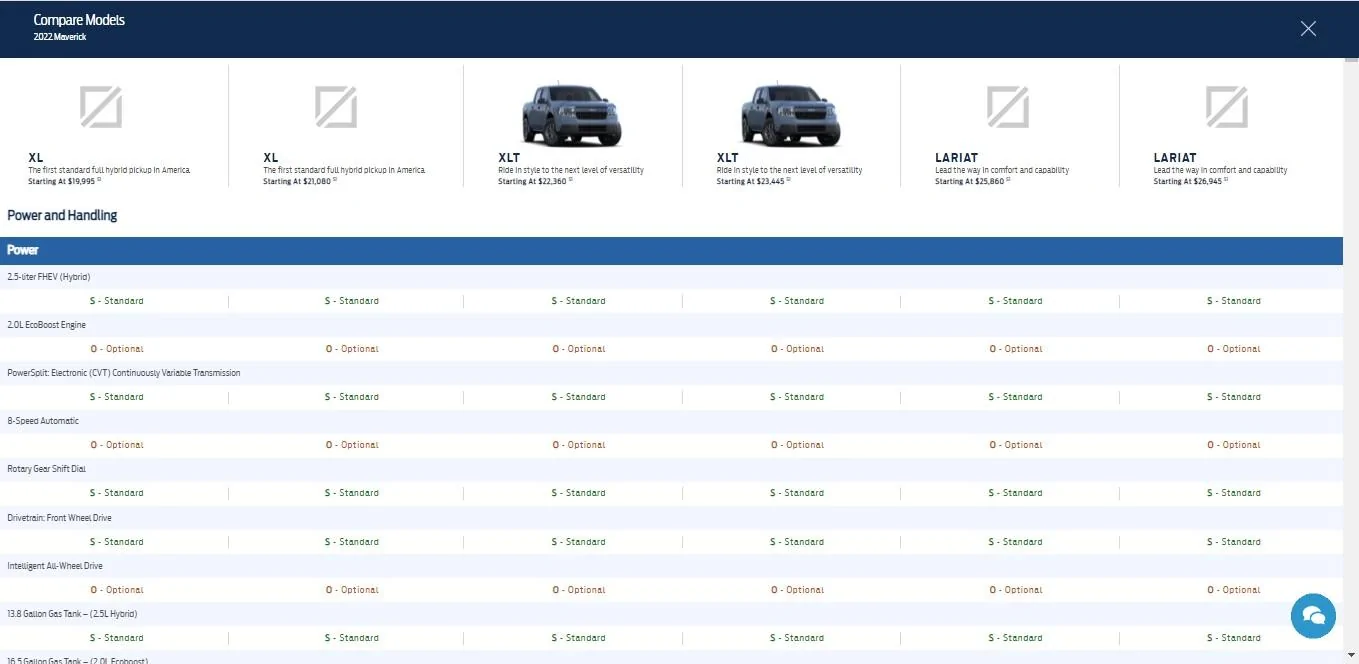Click the XL model name above $19,995
Viewport: 1359px width, 664px height.
coord(36,158)
